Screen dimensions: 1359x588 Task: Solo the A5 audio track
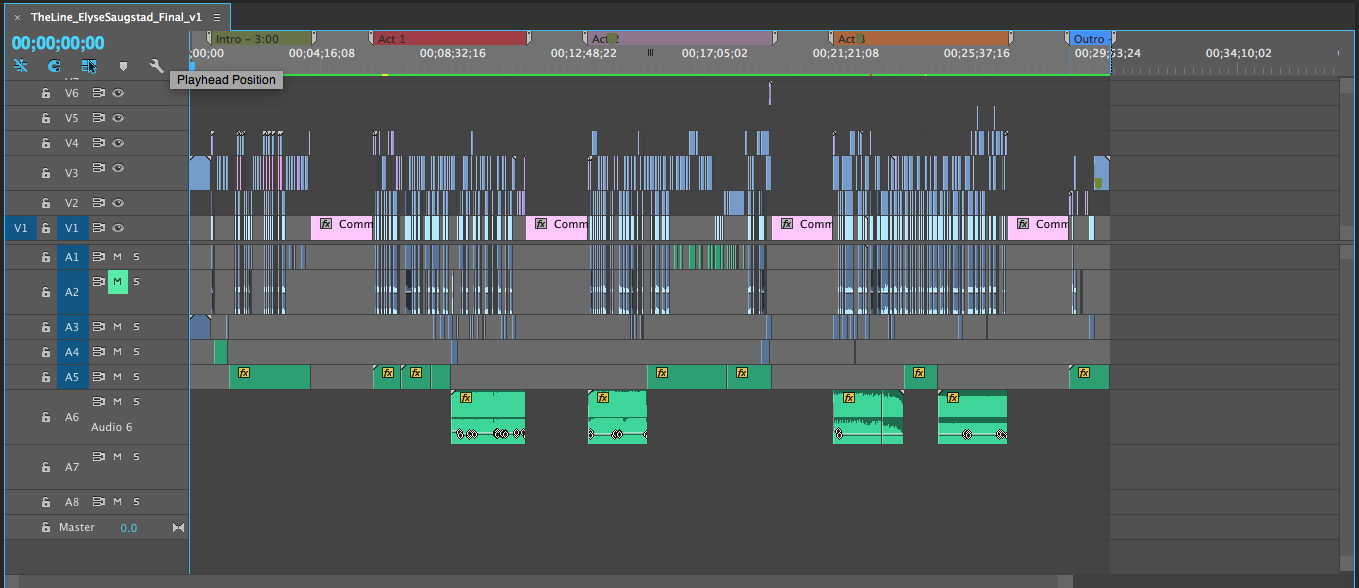coord(136,377)
